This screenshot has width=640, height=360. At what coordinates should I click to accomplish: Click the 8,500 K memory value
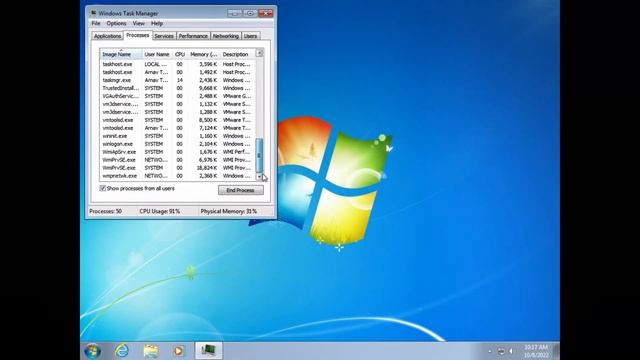pyautogui.click(x=208, y=120)
